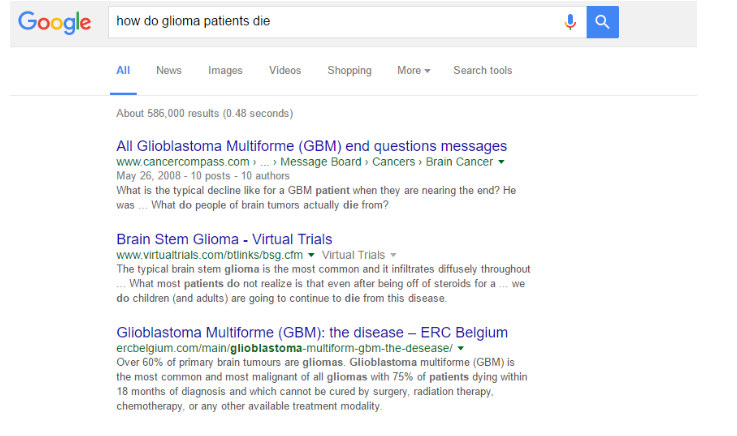Open Brain Stem Glioma Virtual Trials result
Image resolution: width=737 pixels, height=436 pixels.
(x=224, y=239)
